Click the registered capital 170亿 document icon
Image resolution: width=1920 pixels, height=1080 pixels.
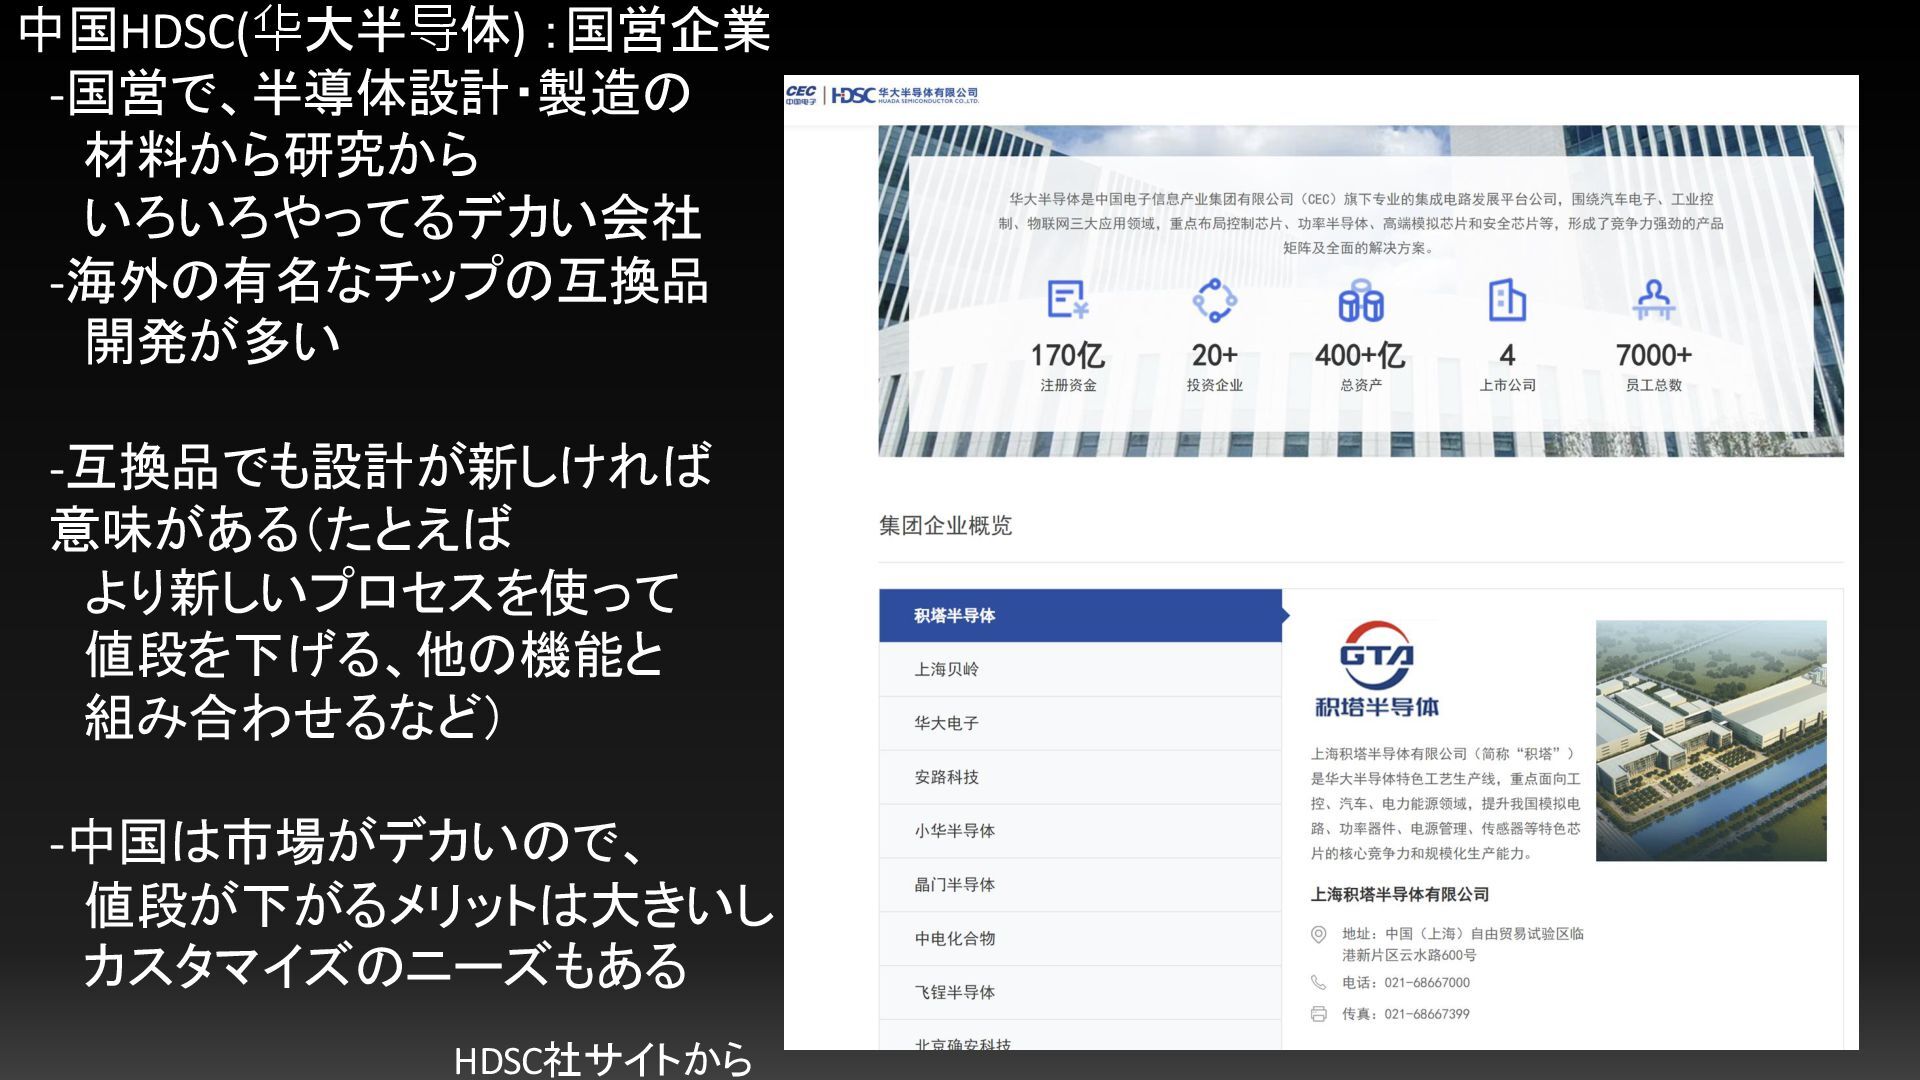pyautogui.click(x=1067, y=299)
